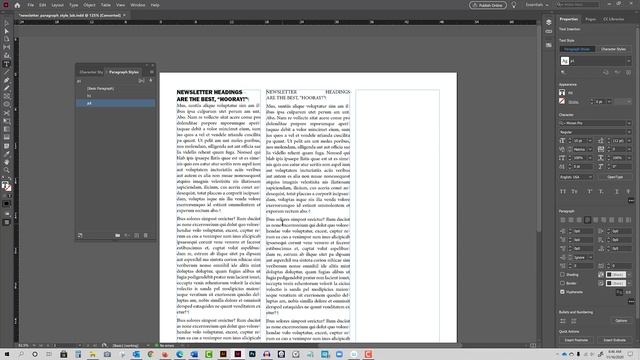Select the Gradient Swatch tool
Viewport: 640px width, 360px height.
pos(7,129)
